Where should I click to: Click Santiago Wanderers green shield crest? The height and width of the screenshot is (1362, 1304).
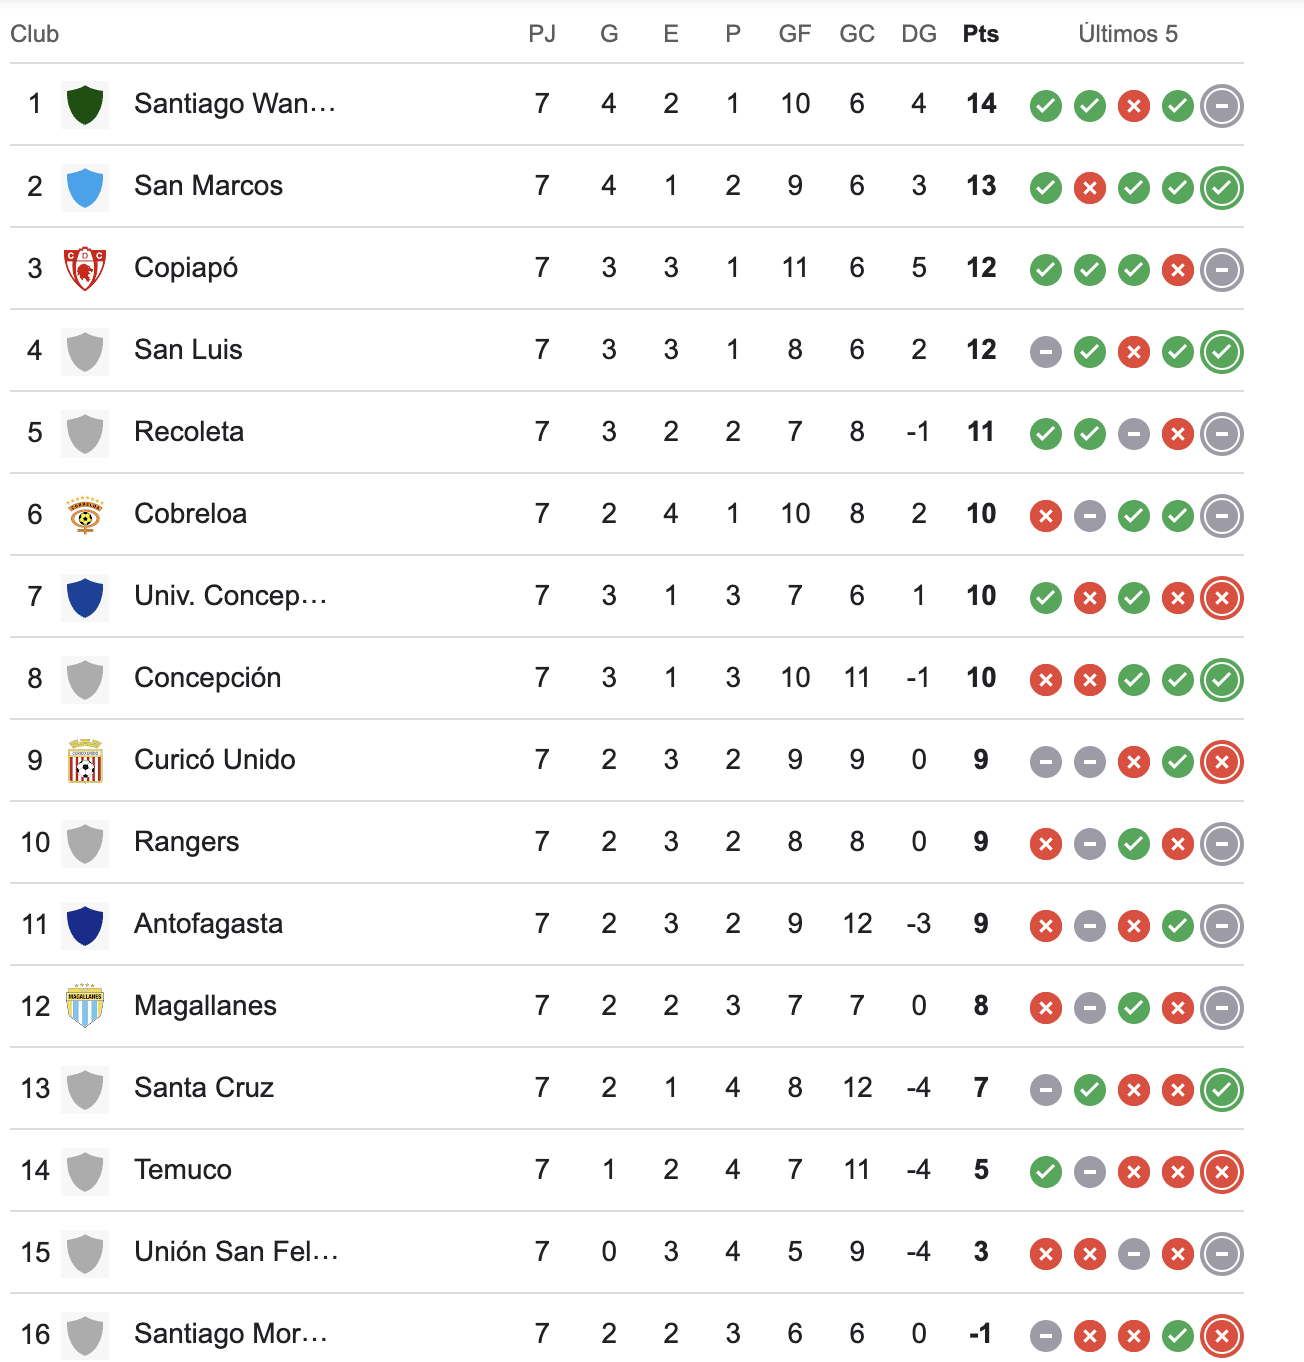tap(85, 104)
